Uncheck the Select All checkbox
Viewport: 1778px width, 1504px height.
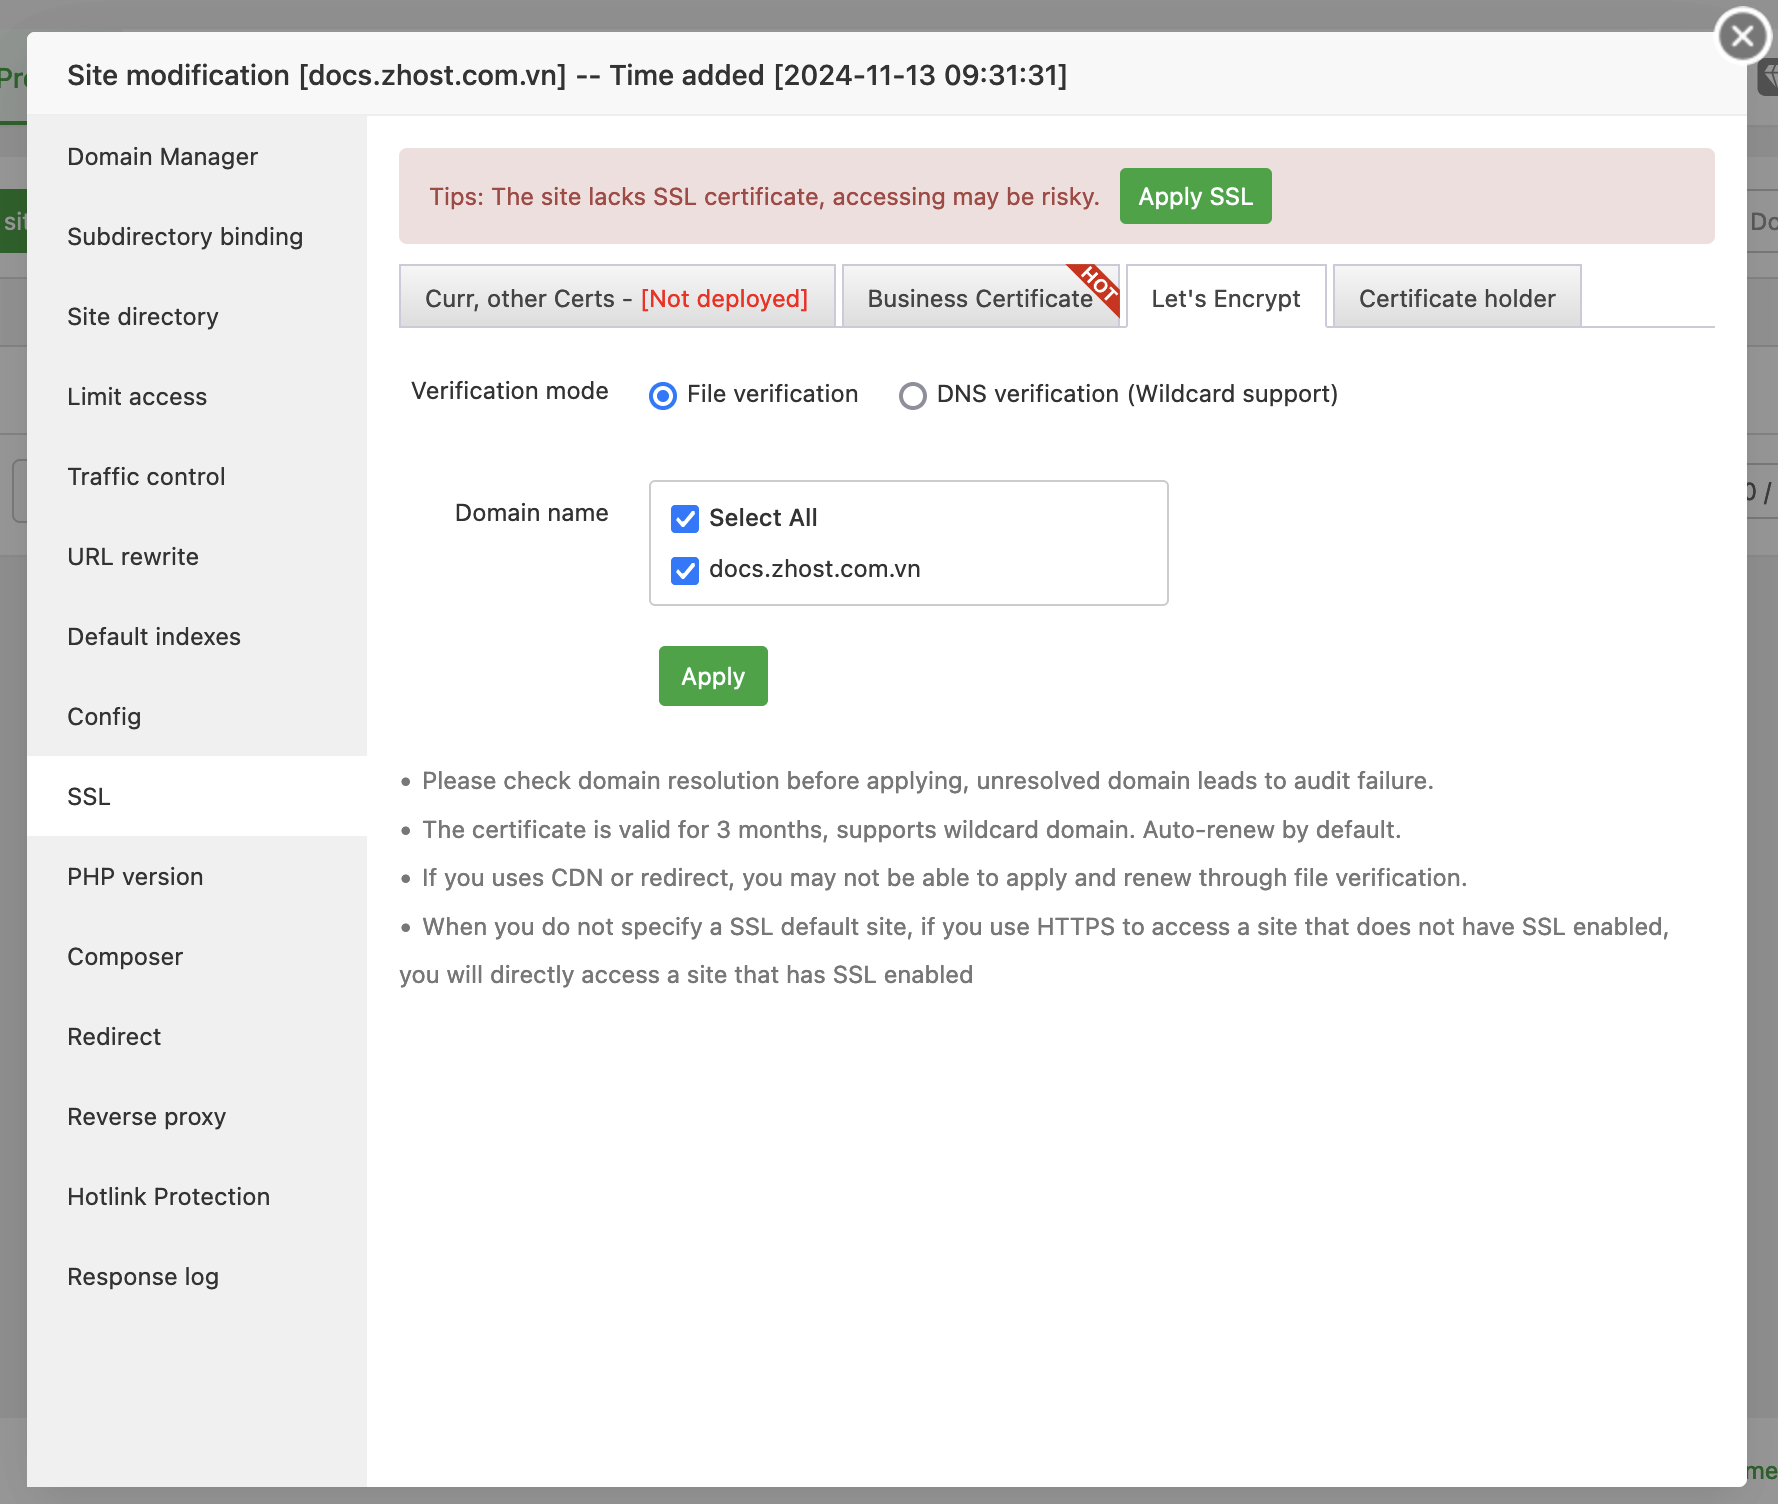click(684, 518)
